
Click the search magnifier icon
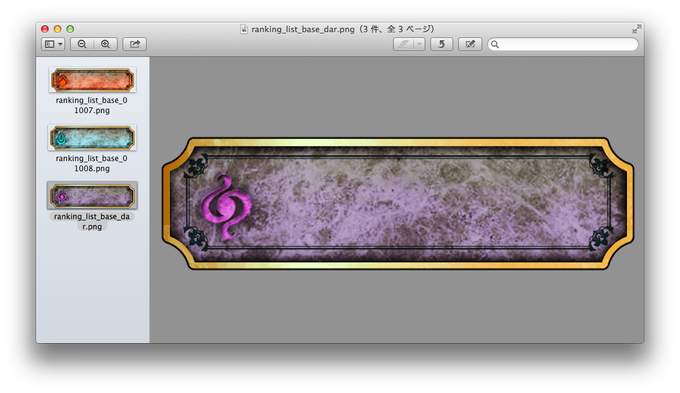(495, 44)
